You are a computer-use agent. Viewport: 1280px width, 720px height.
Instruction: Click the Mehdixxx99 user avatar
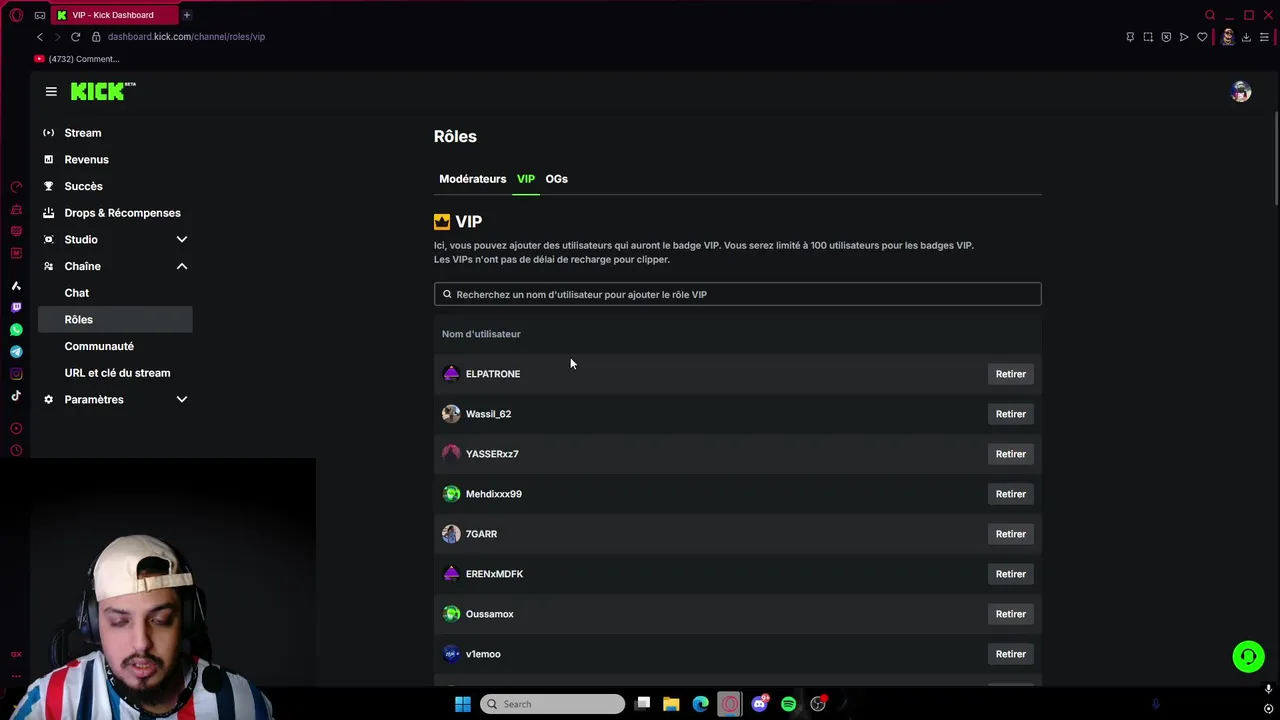451,494
